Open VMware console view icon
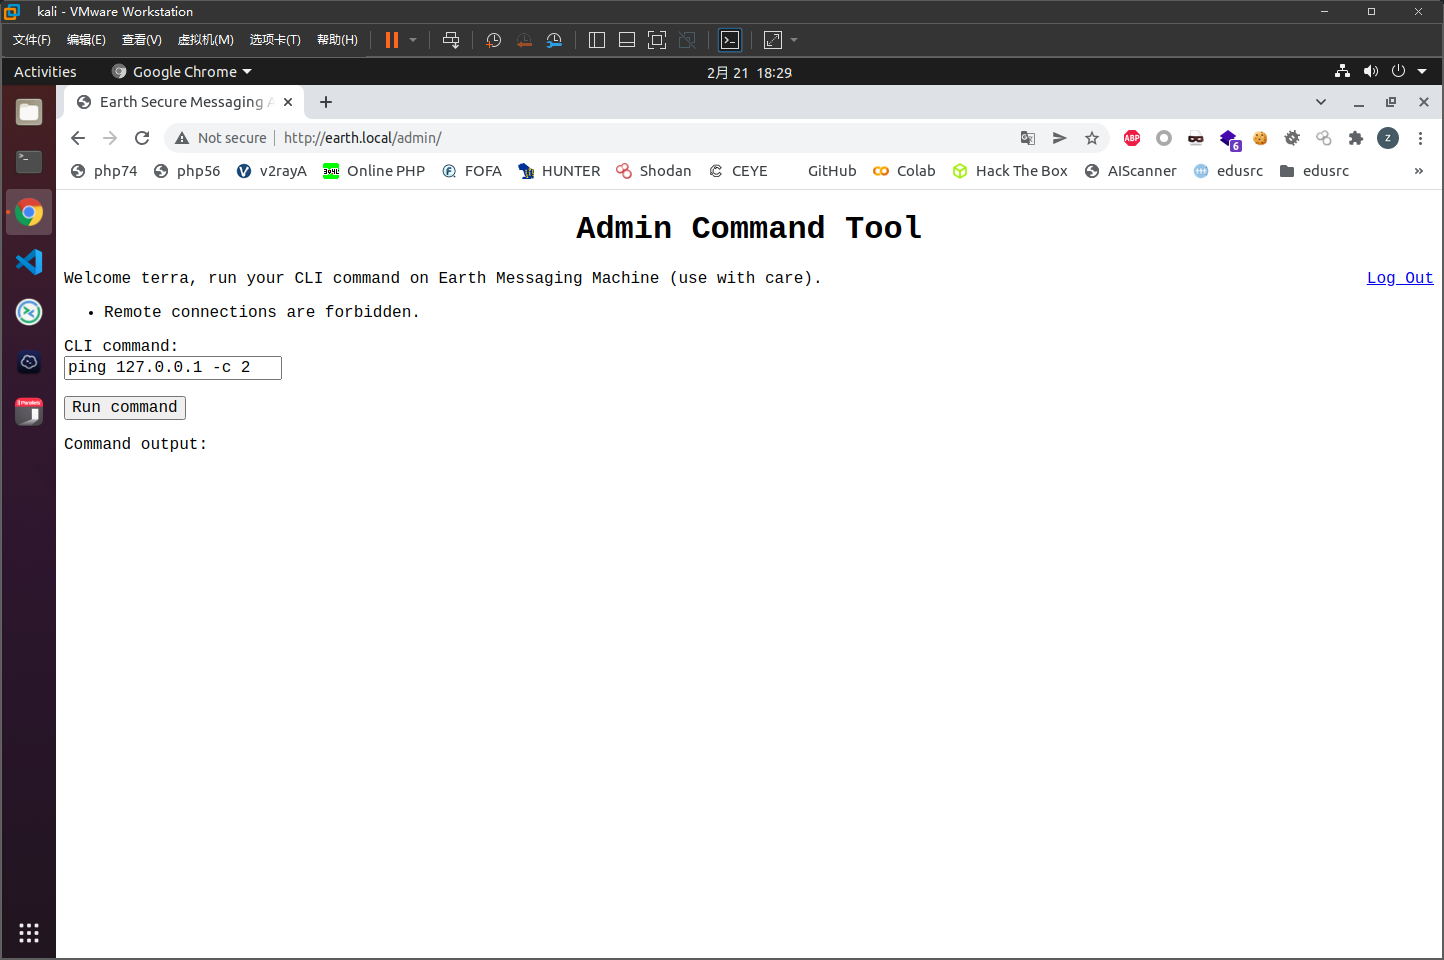Screen dimensions: 1444x960 730,40
